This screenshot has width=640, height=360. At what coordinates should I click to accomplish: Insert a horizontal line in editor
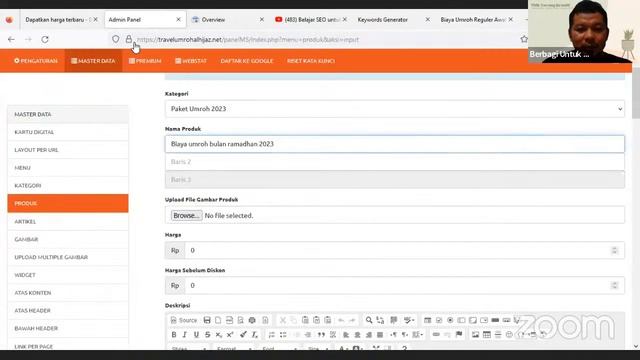(x=498, y=335)
